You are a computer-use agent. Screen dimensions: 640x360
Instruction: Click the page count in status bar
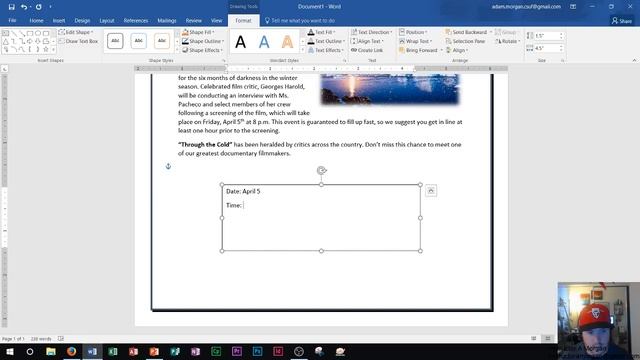13,339
